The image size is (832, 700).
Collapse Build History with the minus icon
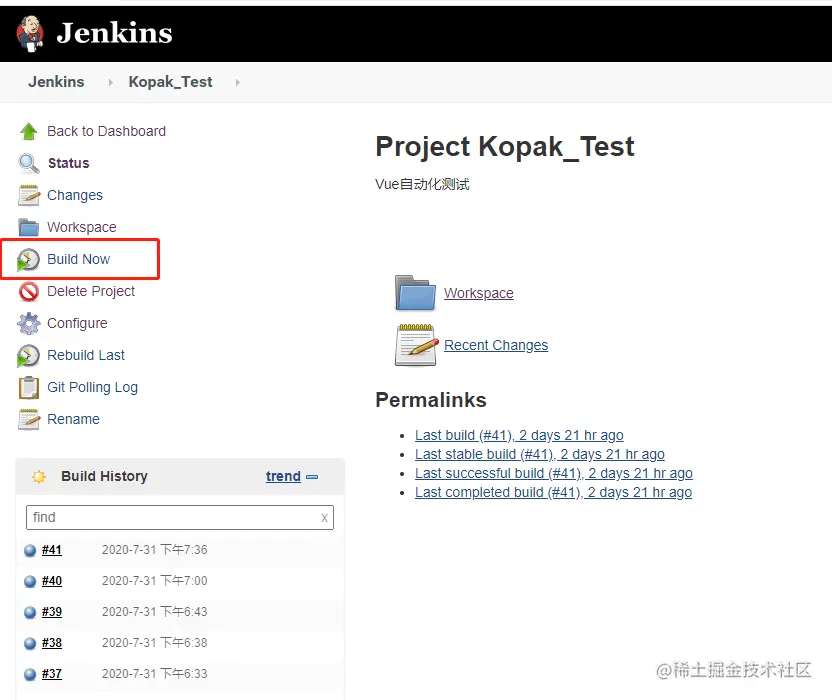(312, 477)
